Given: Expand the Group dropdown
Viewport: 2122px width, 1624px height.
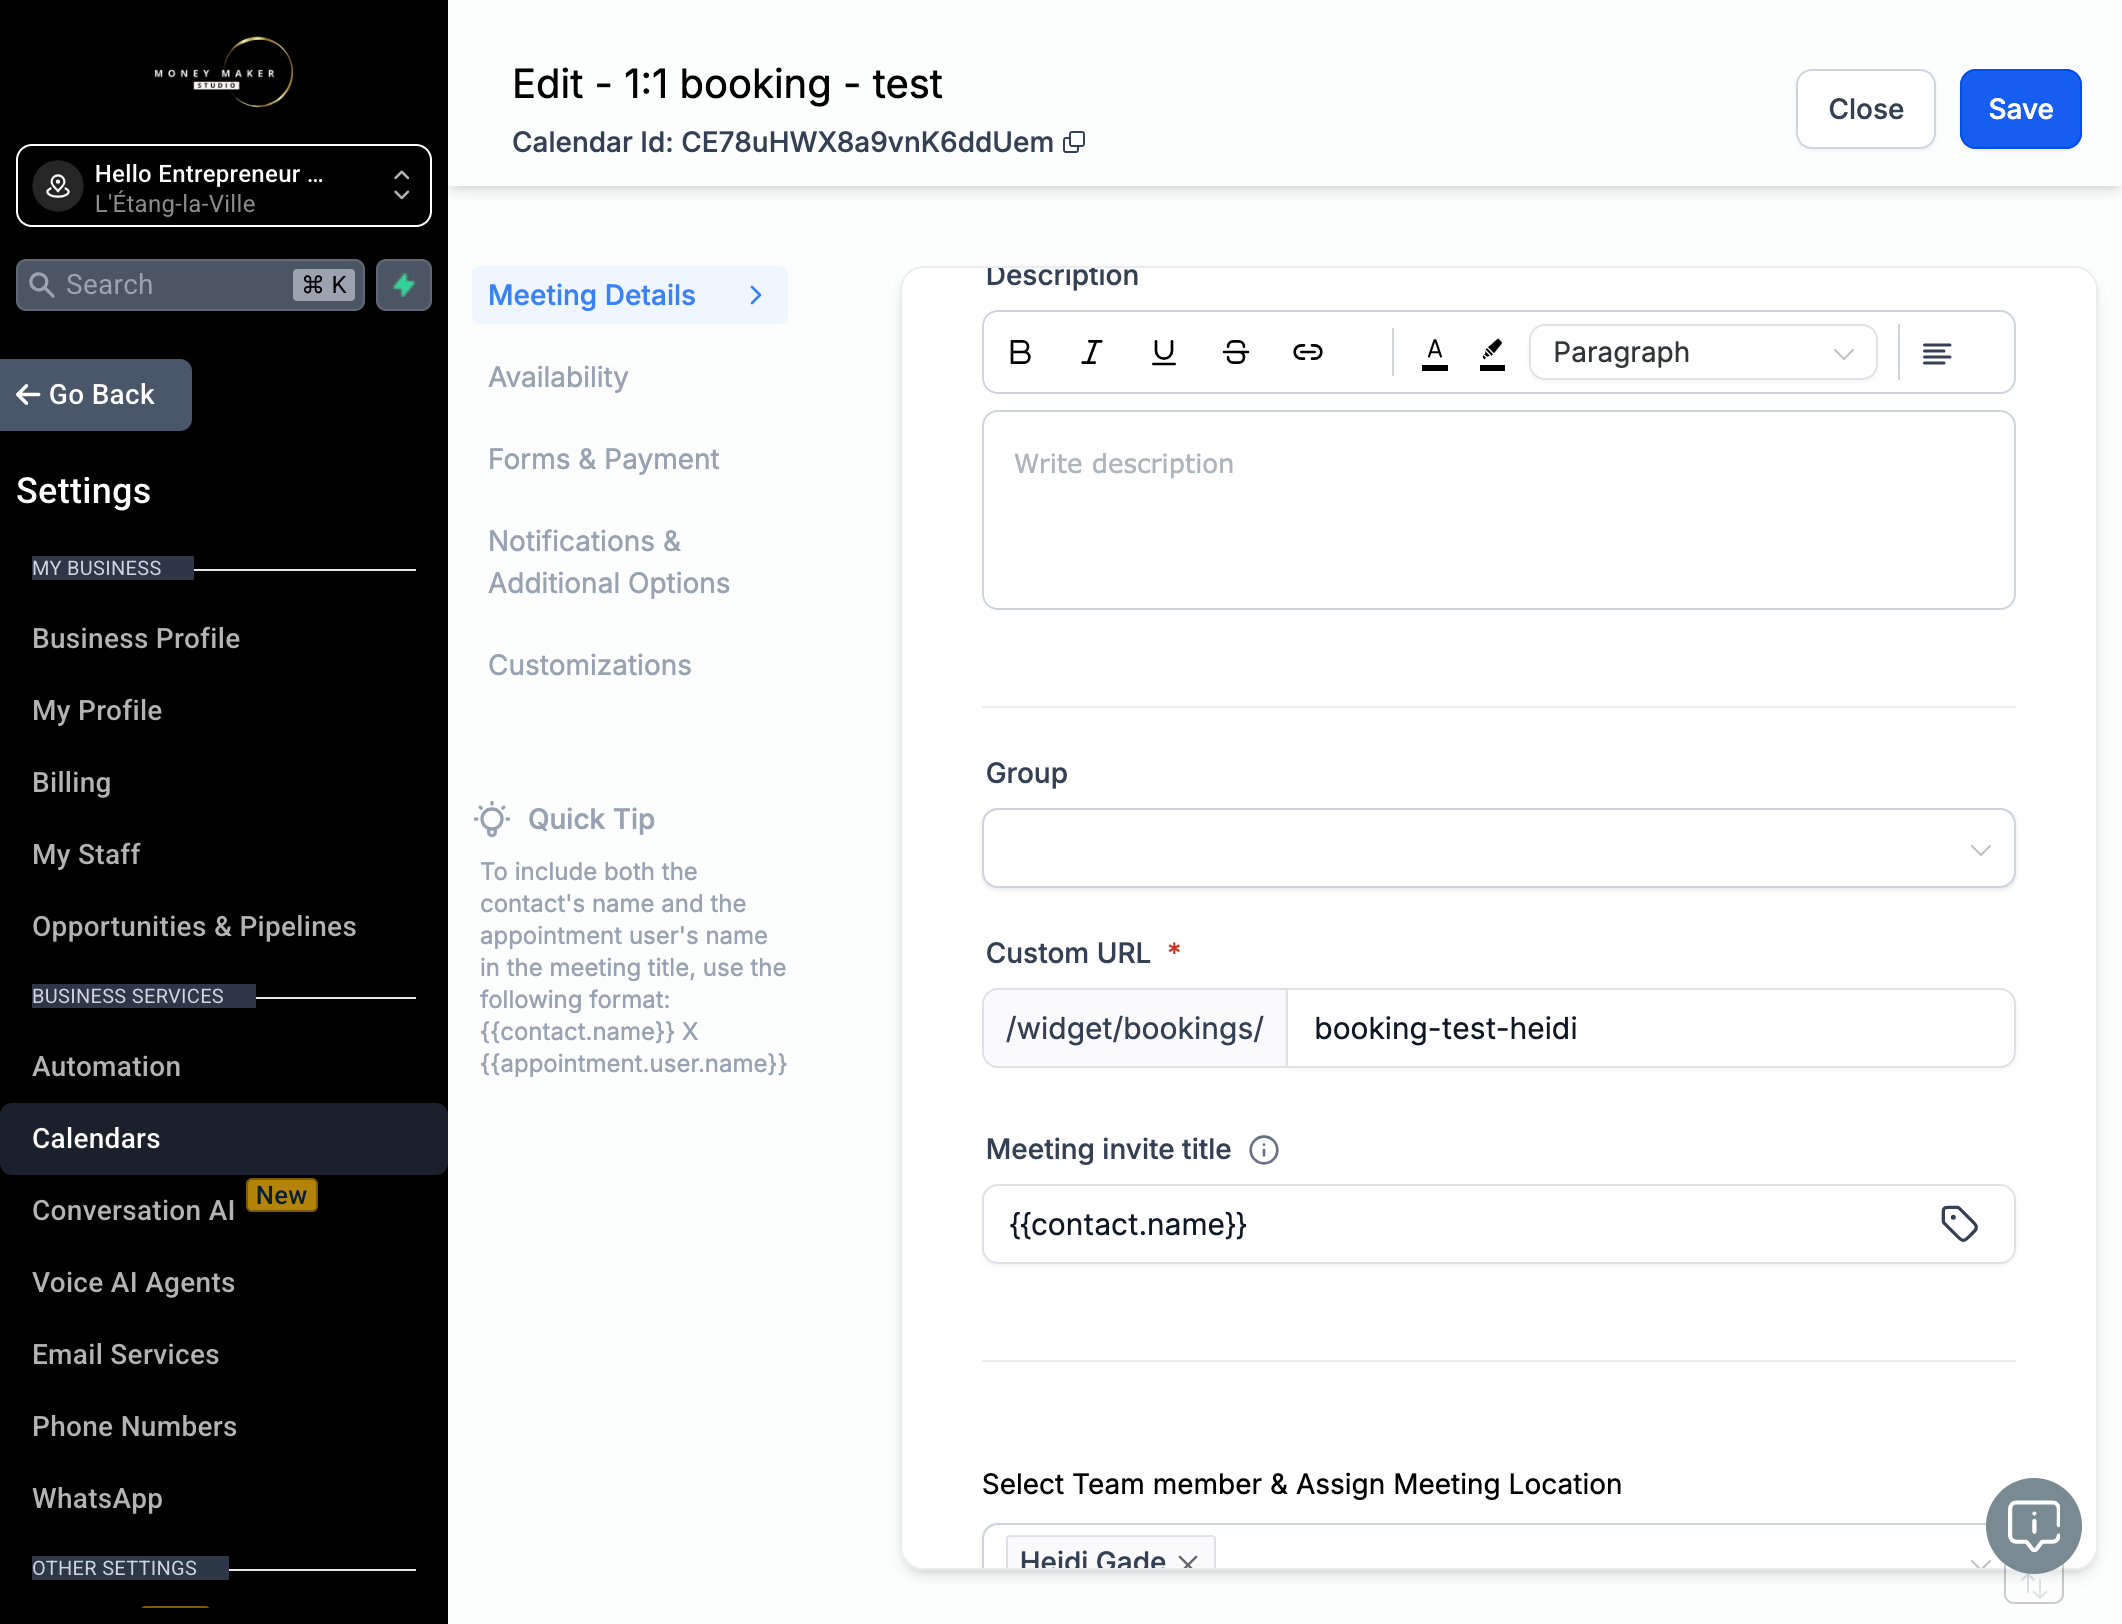Looking at the screenshot, I should pyautogui.click(x=1499, y=848).
